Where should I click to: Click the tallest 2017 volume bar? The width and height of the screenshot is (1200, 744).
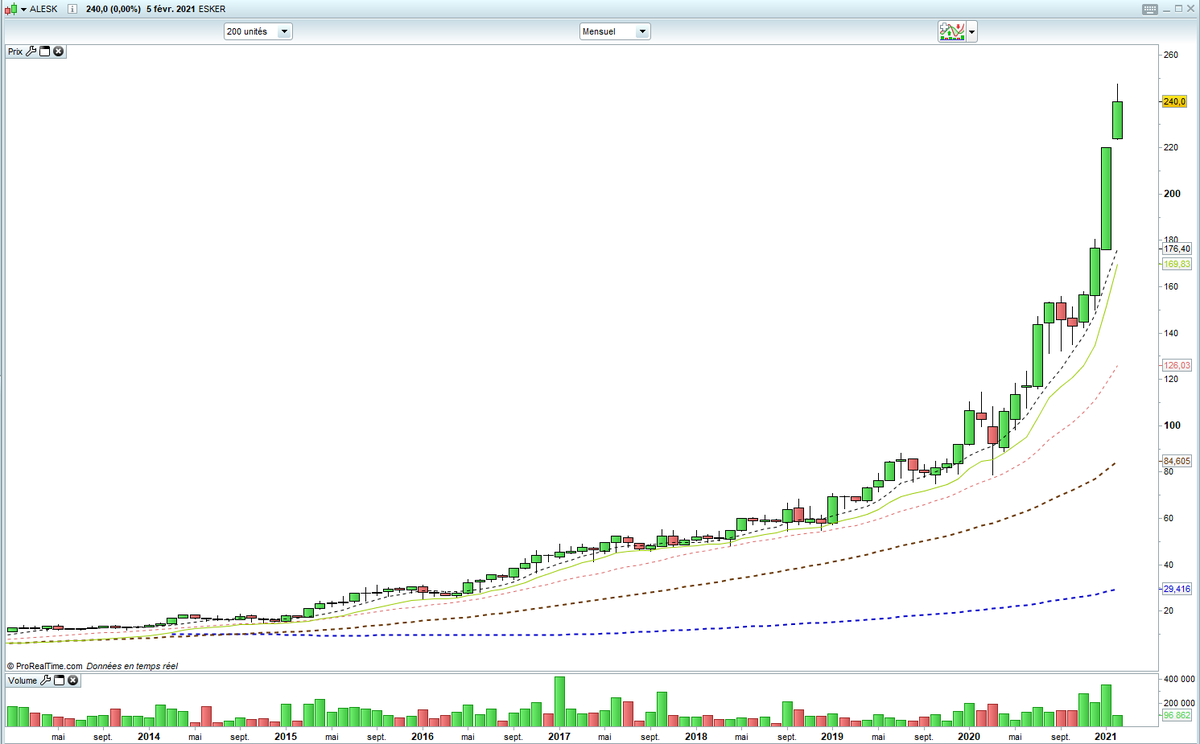559,701
